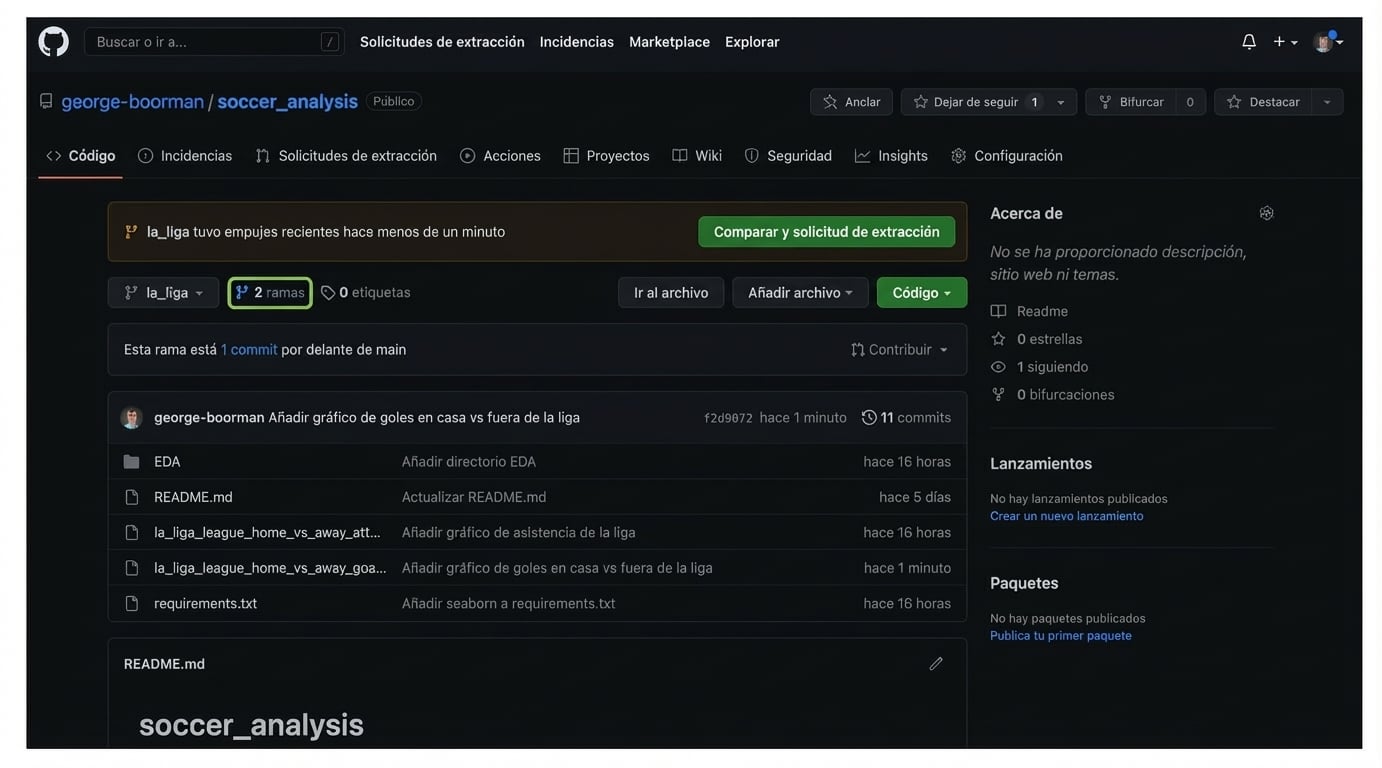The width and height of the screenshot is (1382, 768).
Task: Click the pencil icon to edit README
Action: (x=935, y=664)
